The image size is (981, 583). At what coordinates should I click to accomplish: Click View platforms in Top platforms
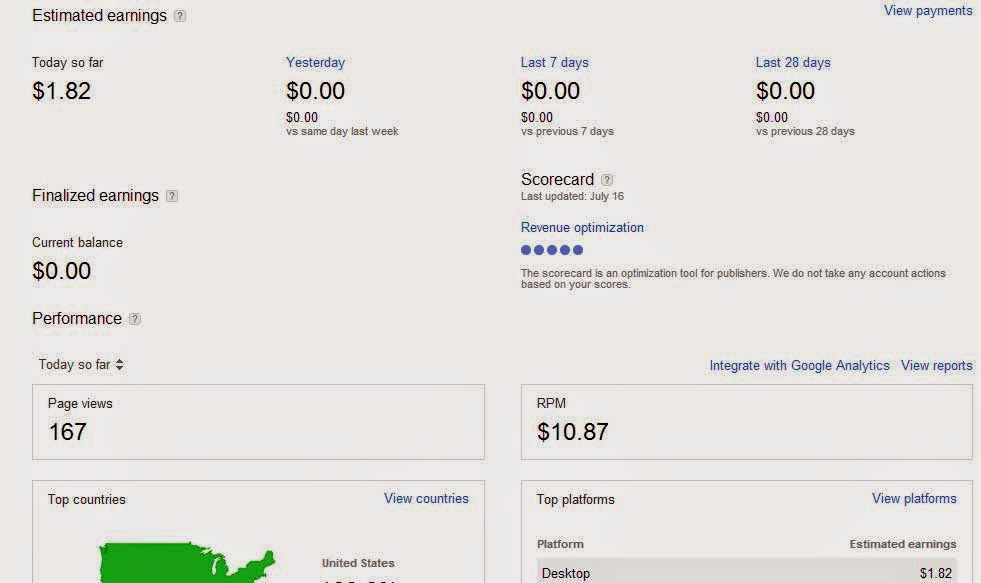[914, 498]
